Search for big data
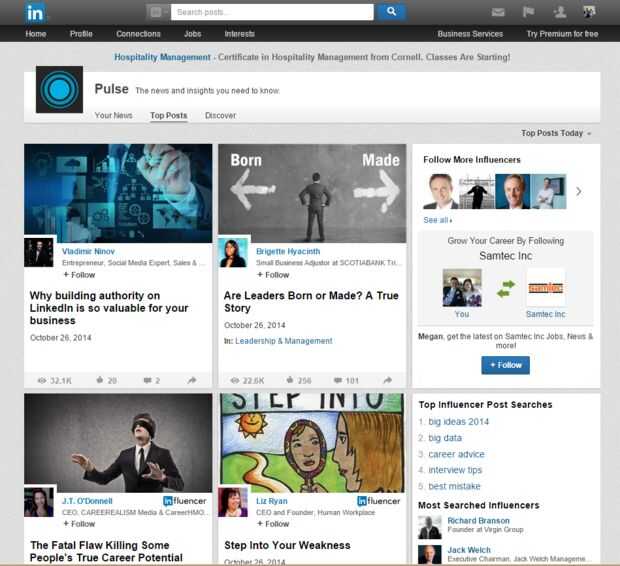Viewport: 620px width, 566px height. (x=445, y=438)
